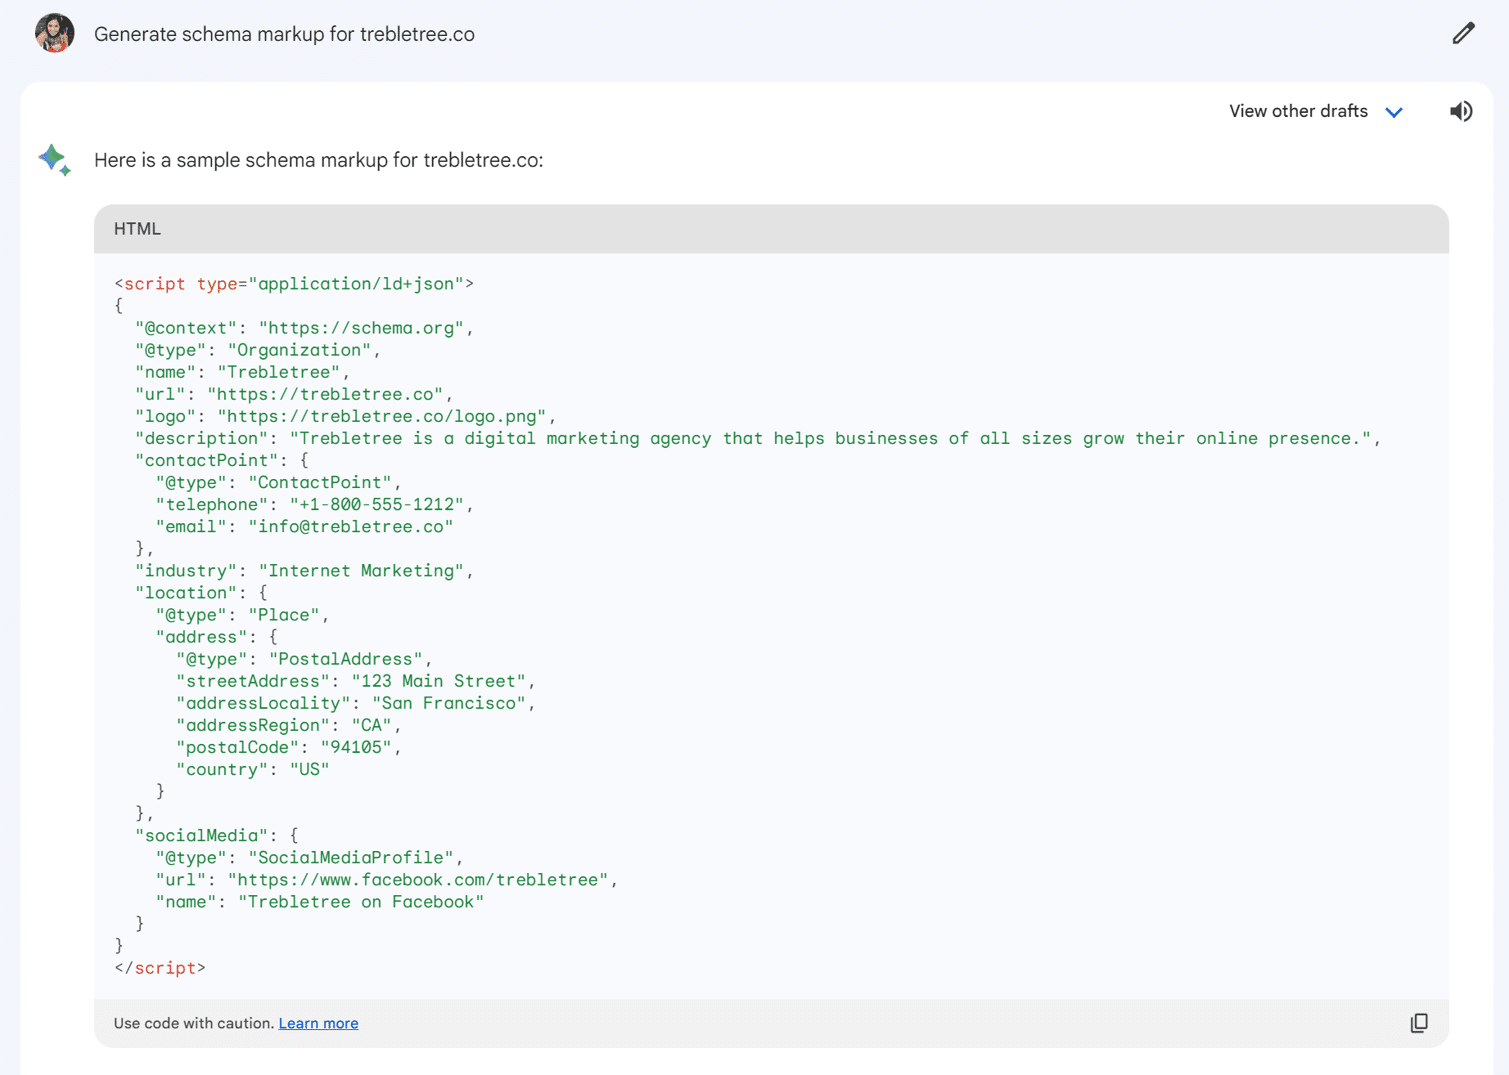Open the user profile avatar

point(55,33)
